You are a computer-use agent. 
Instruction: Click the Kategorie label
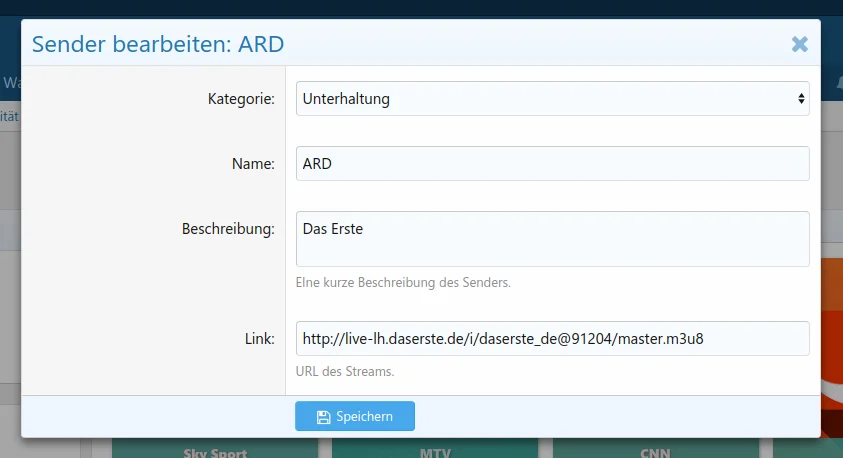click(x=241, y=99)
